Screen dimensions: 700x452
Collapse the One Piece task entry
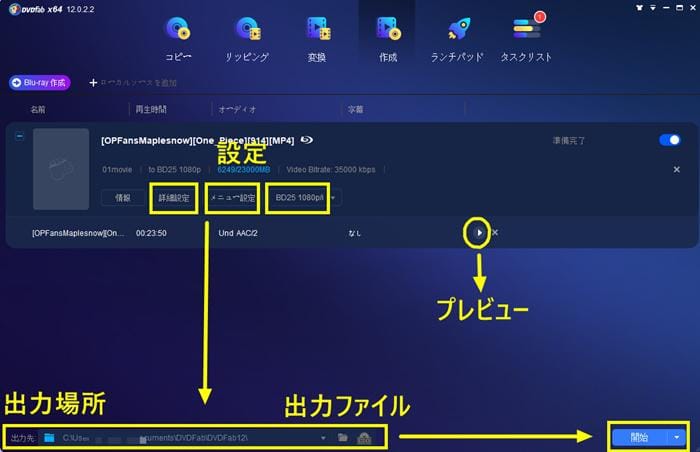pos(20,136)
